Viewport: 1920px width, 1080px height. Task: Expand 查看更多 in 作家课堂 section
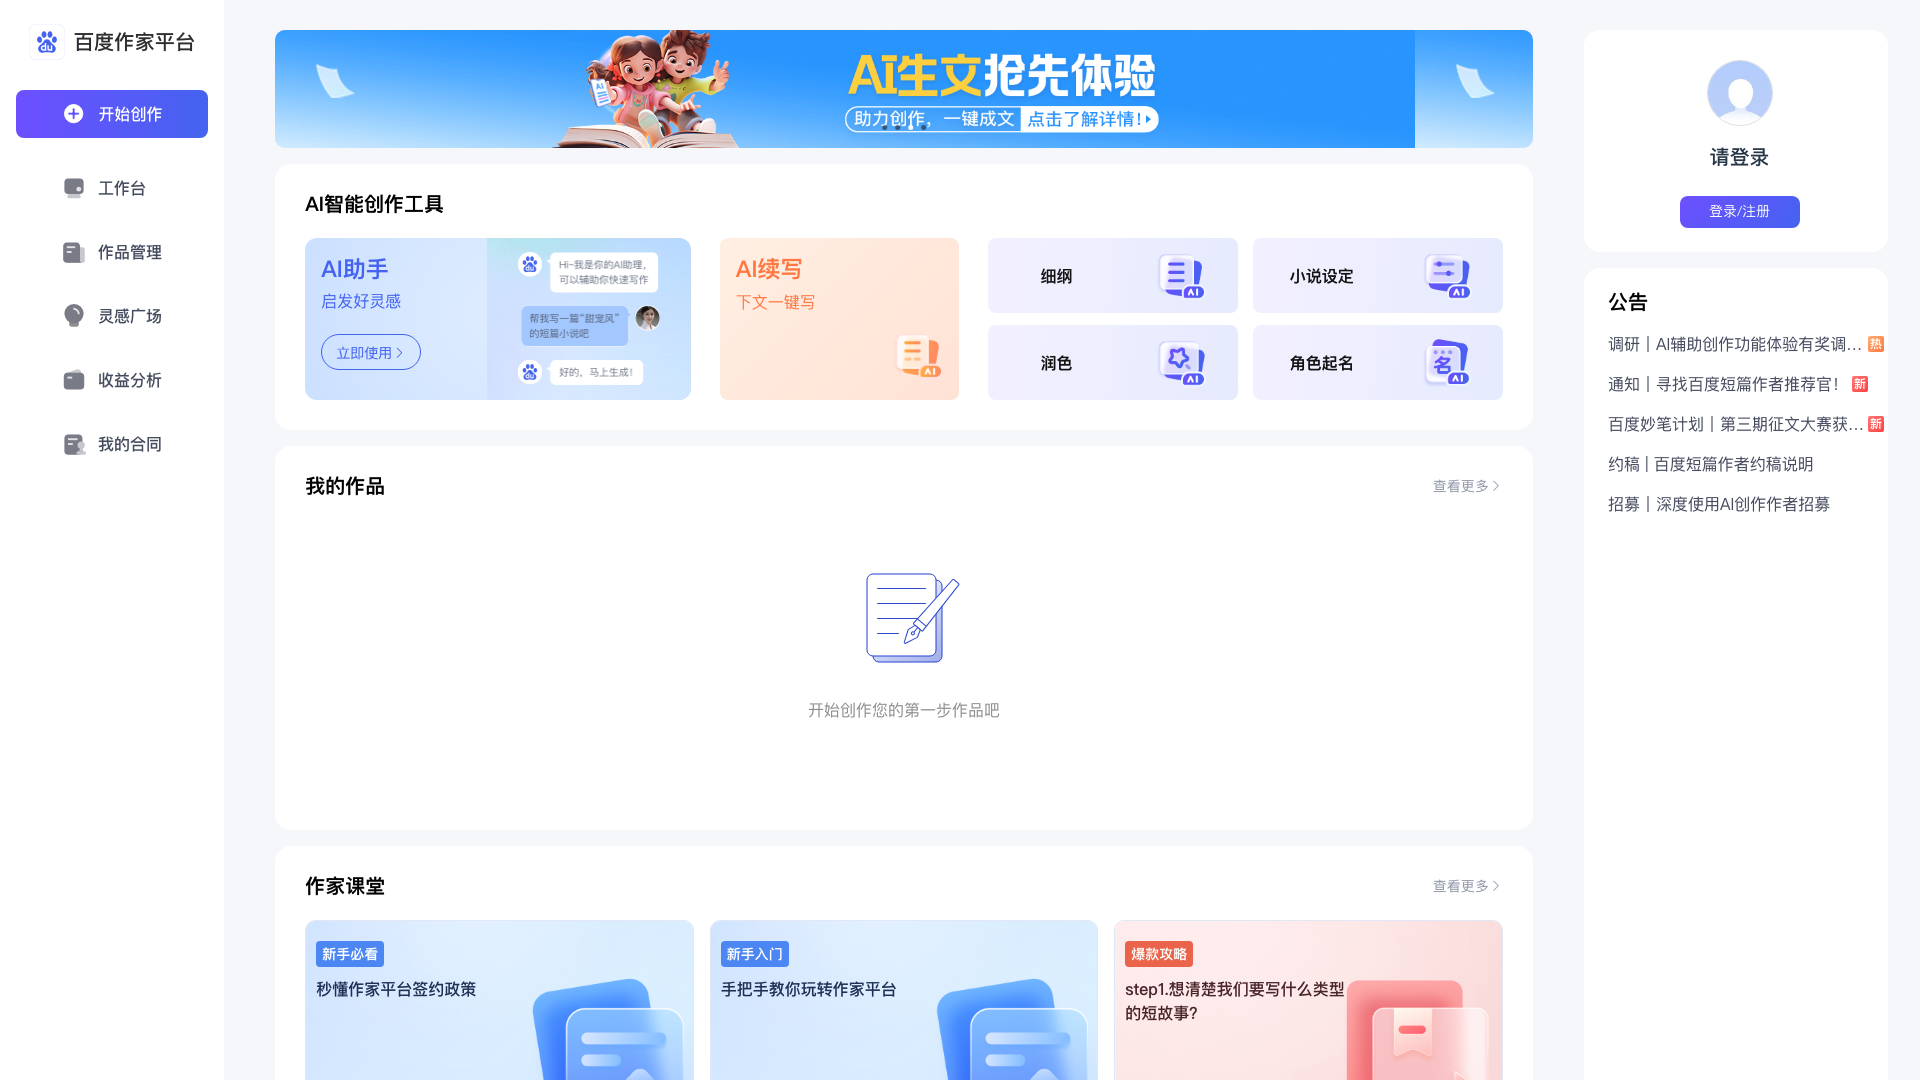pyautogui.click(x=1466, y=886)
